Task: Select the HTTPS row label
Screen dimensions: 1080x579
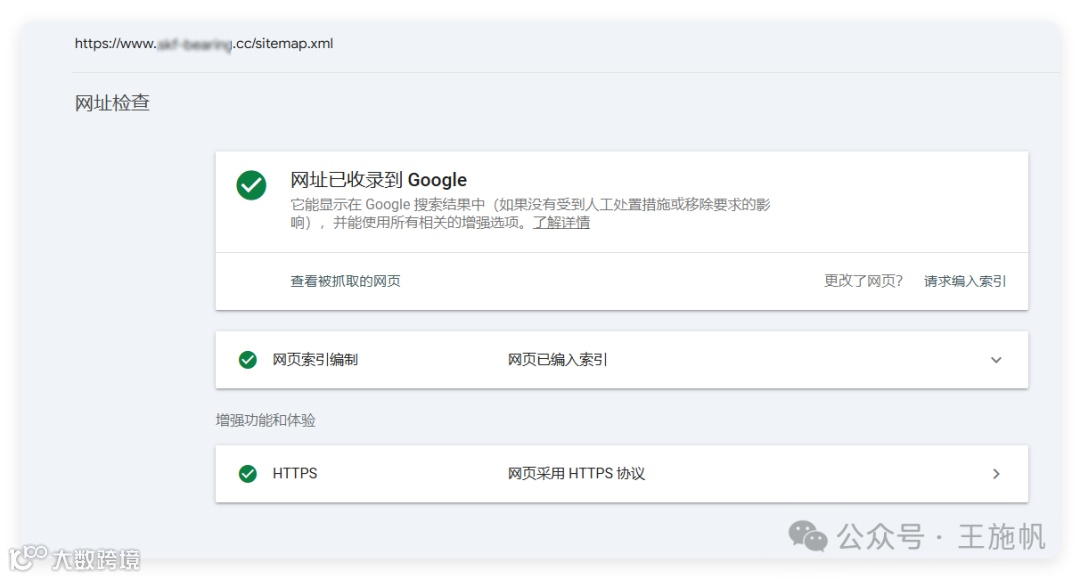Action: (295, 474)
